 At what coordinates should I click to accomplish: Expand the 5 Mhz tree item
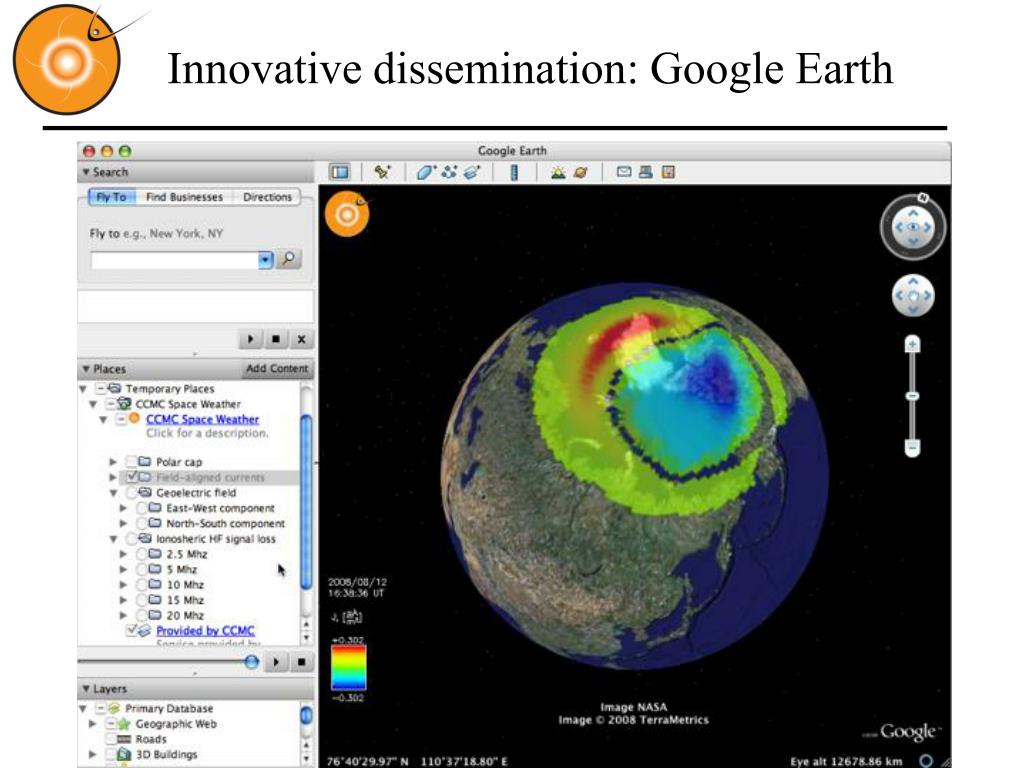point(123,569)
